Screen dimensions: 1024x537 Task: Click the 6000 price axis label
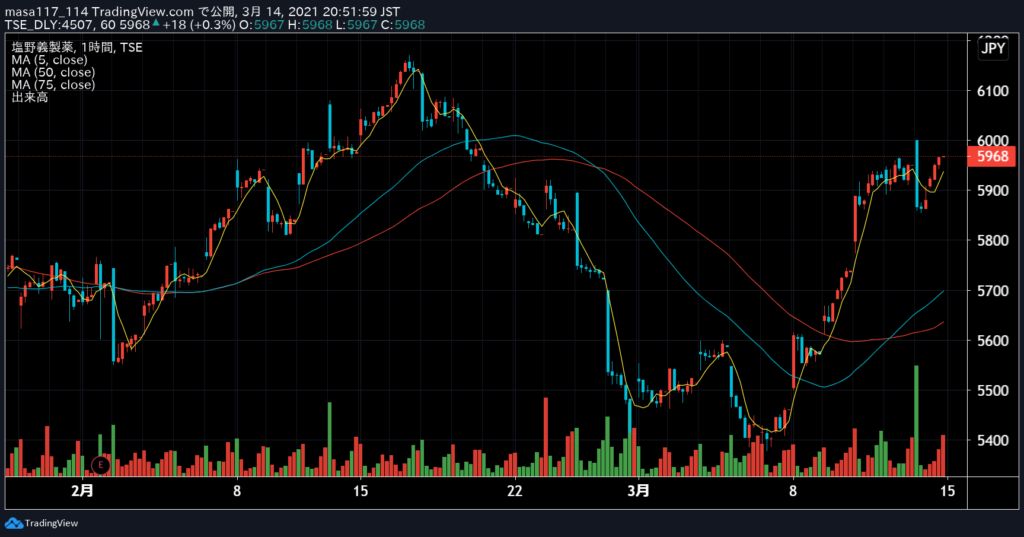tap(993, 140)
